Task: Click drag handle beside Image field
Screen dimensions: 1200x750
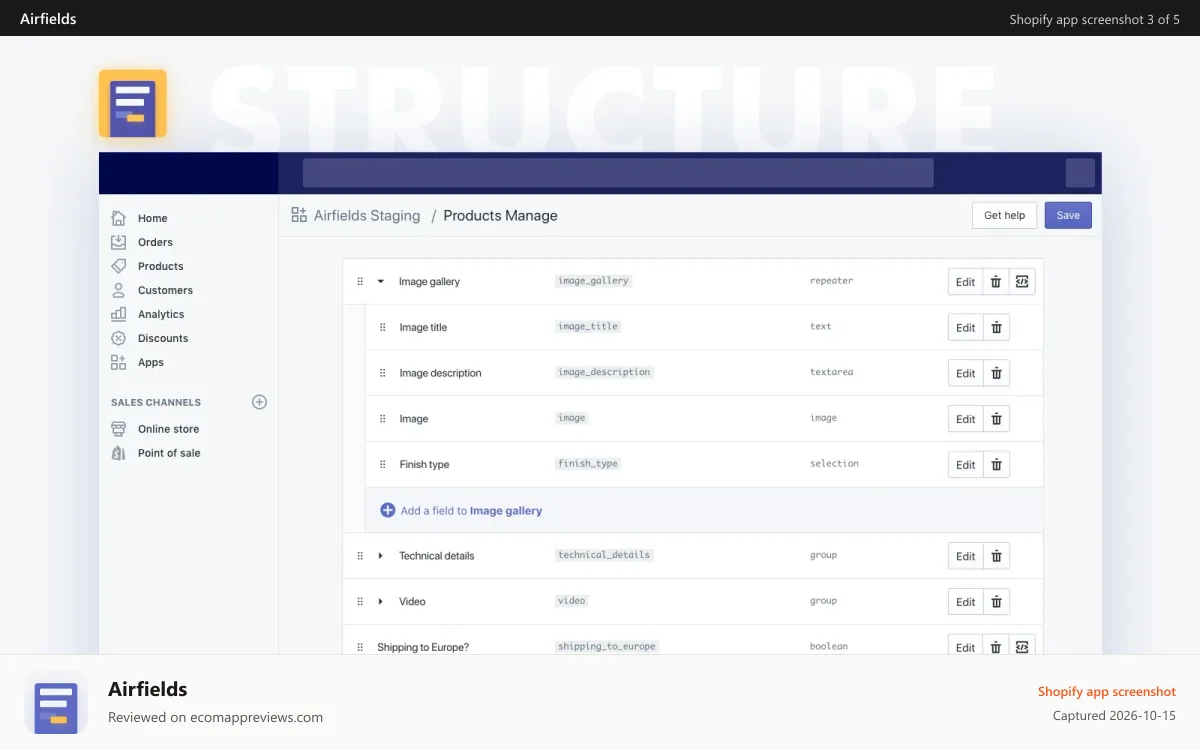Action: point(382,419)
